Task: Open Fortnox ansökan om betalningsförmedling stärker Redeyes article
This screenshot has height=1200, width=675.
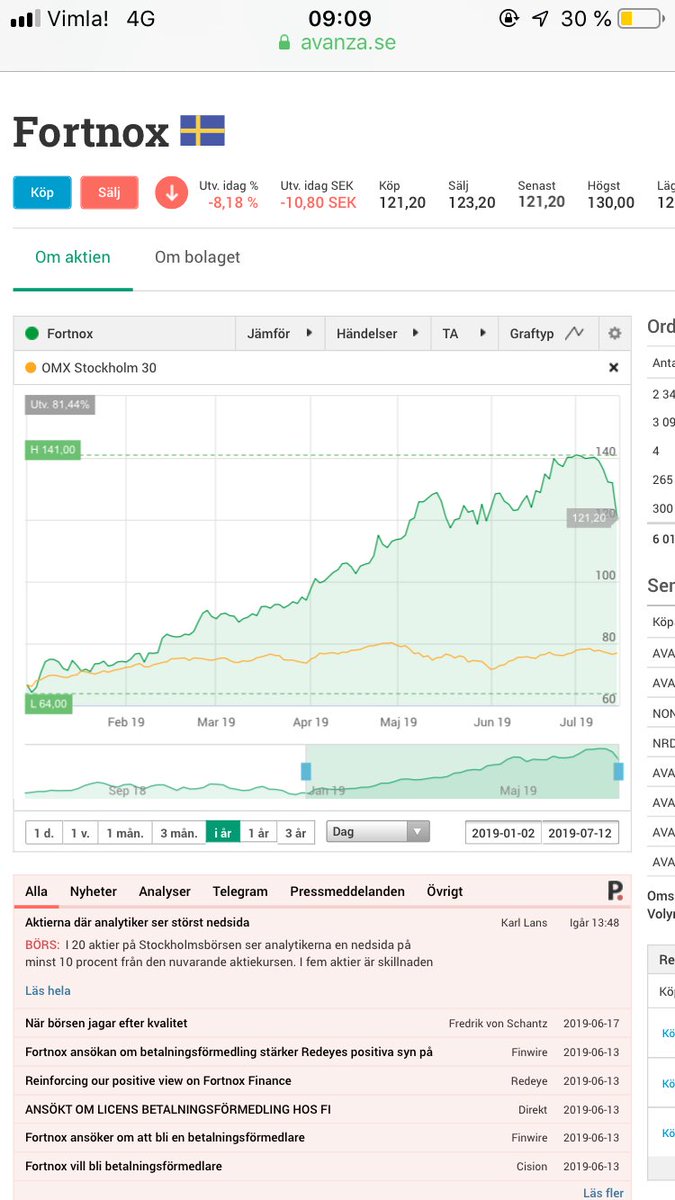Action: 229,1052
